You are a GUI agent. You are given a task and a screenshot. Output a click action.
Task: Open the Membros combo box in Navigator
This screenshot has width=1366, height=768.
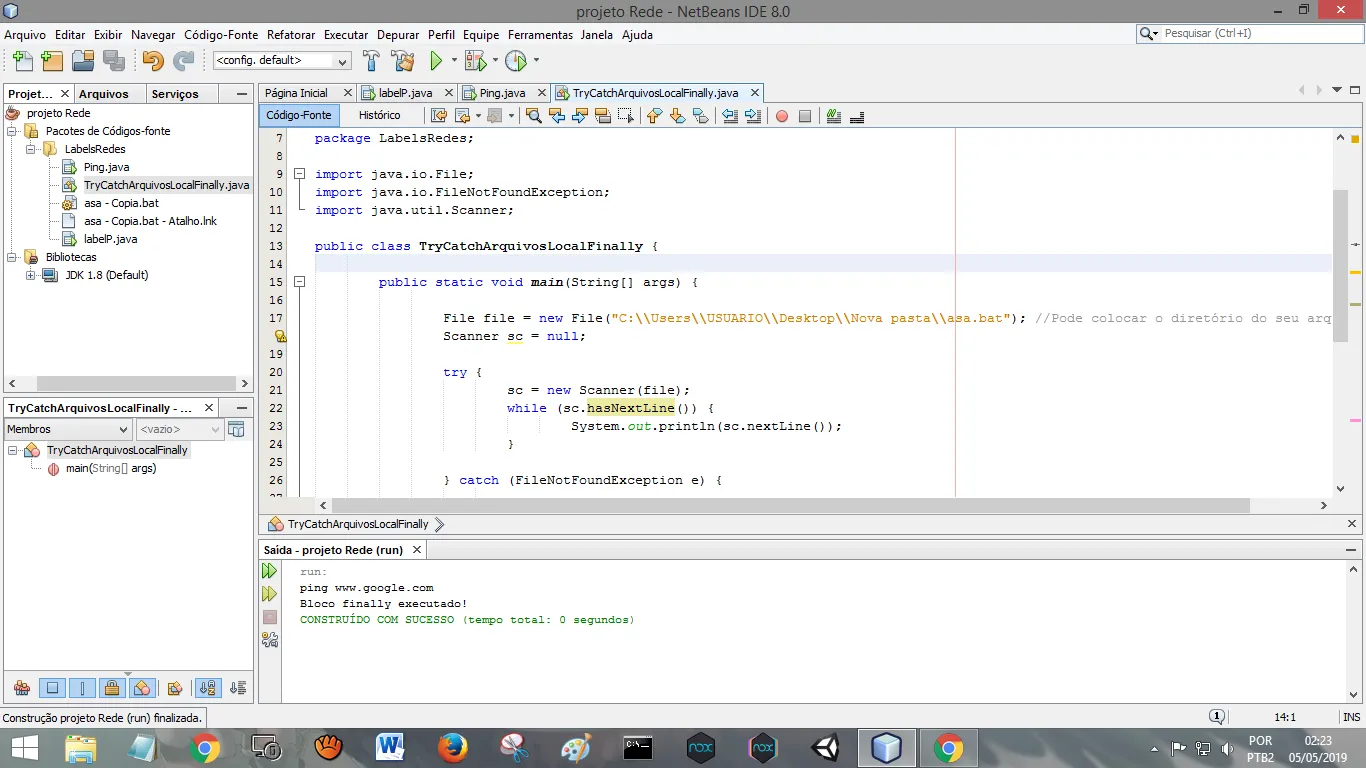68,429
